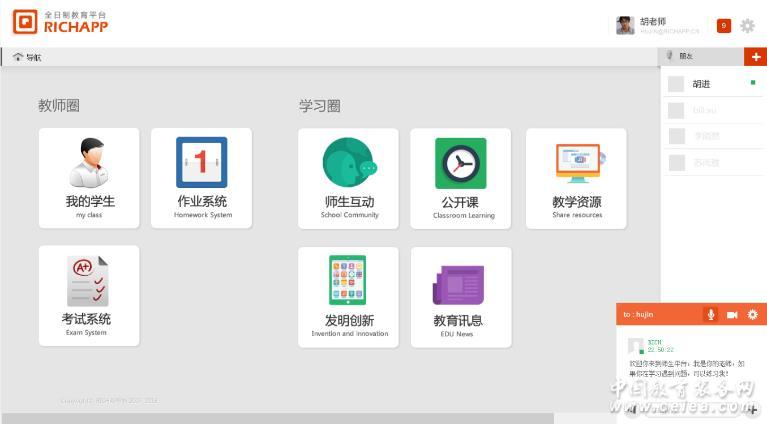Add a friend with the orange plus button
This screenshot has height=424, width=767.
(x=755, y=57)
